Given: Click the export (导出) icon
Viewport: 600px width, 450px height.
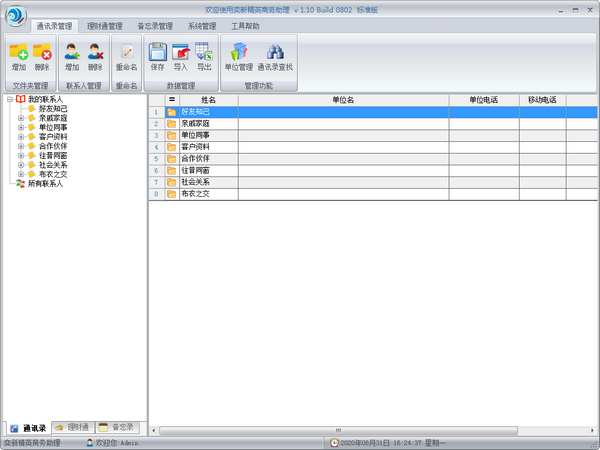Looking at the screenshot, I should pos(204,54).
